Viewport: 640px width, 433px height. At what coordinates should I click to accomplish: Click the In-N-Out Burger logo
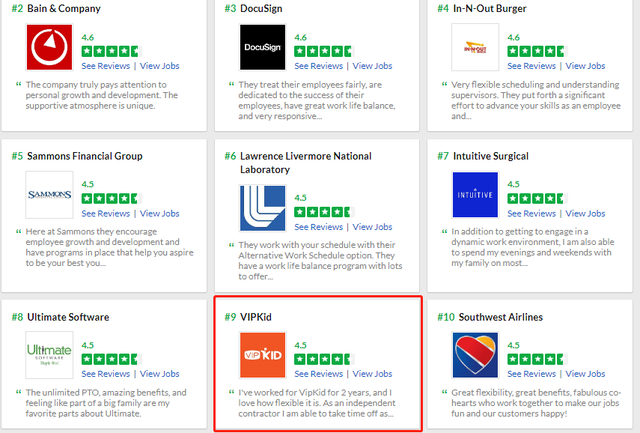point(475,47)
